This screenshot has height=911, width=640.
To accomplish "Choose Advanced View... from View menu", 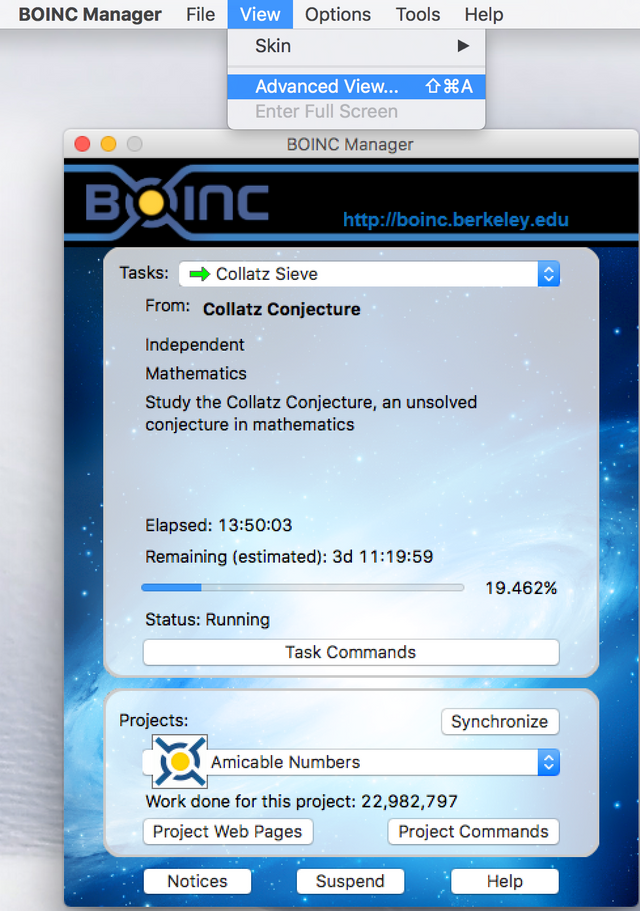I will click(356, 87).
